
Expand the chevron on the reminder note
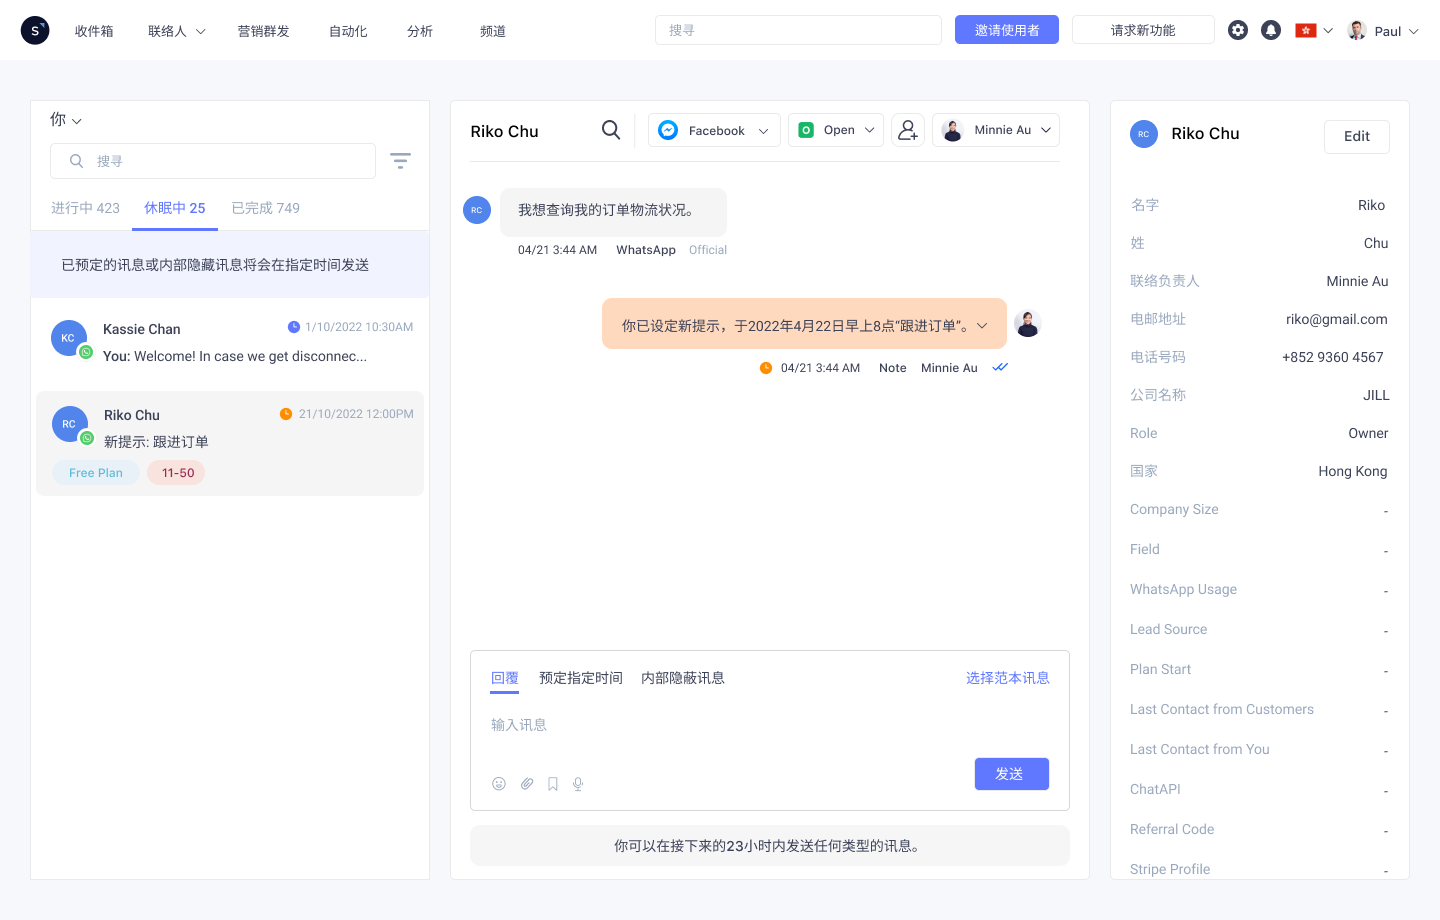(x=982, y=324)
